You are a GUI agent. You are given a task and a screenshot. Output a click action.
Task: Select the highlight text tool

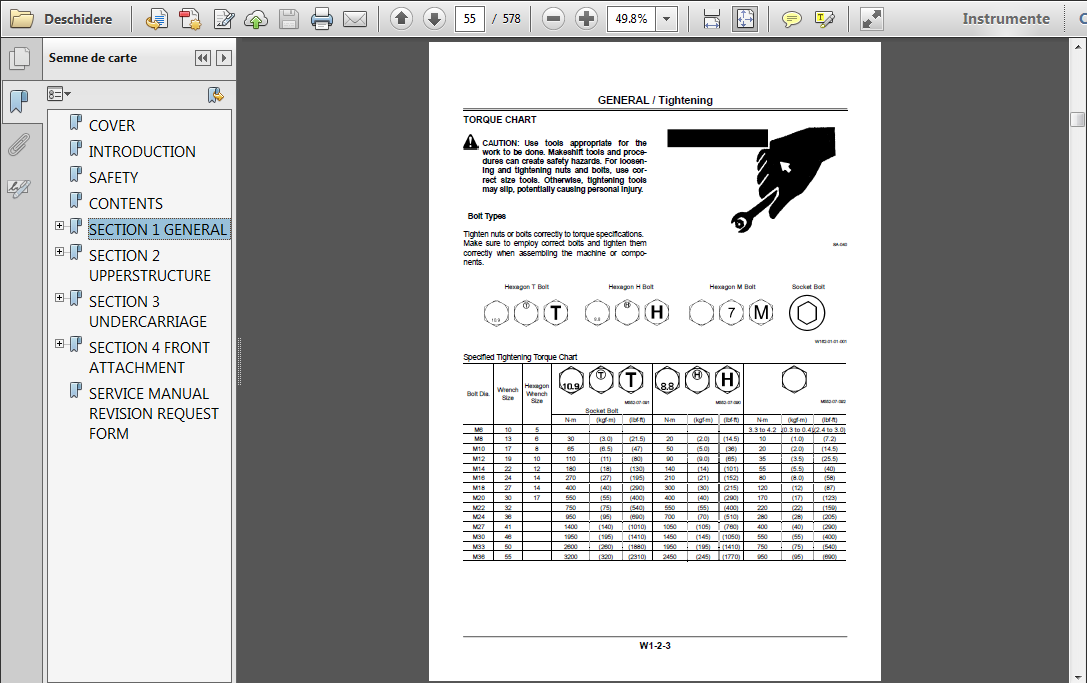coord(824,19)
